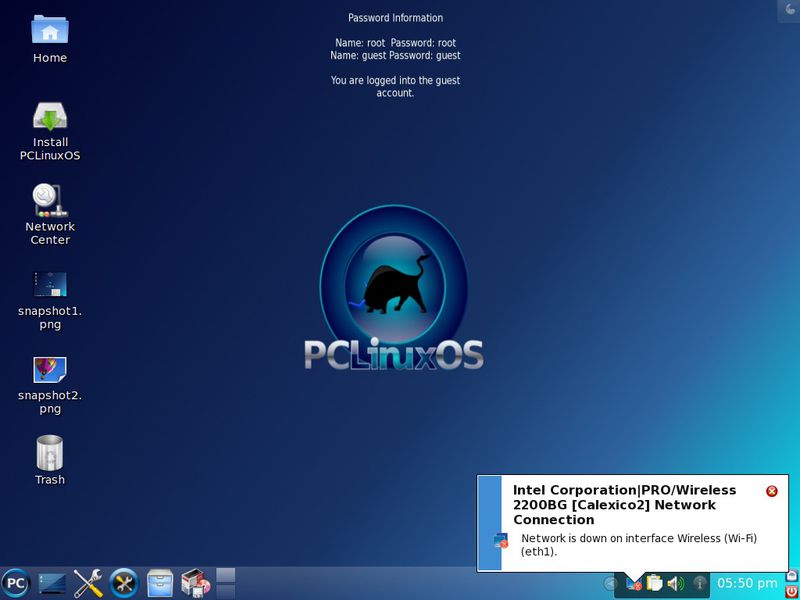This screenshot has height=600, width=800.
Task: Launch the round blue tools control center icon
Action: click(124, 583)
